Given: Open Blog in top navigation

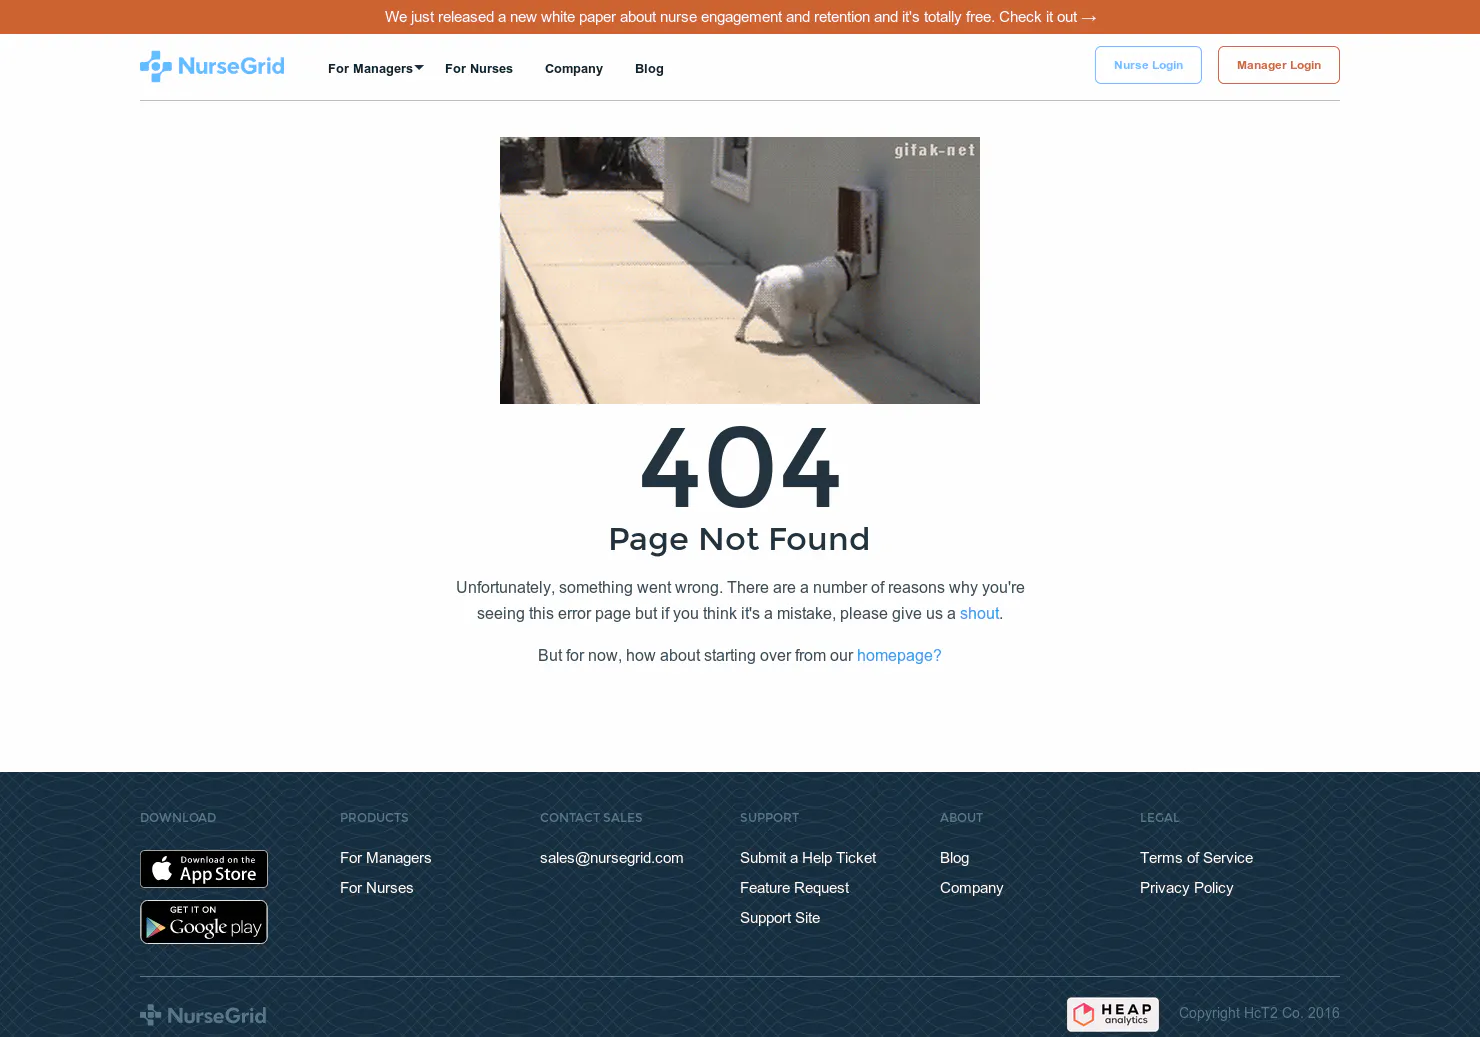Looking at the screenshot, I should coord(649,69).
